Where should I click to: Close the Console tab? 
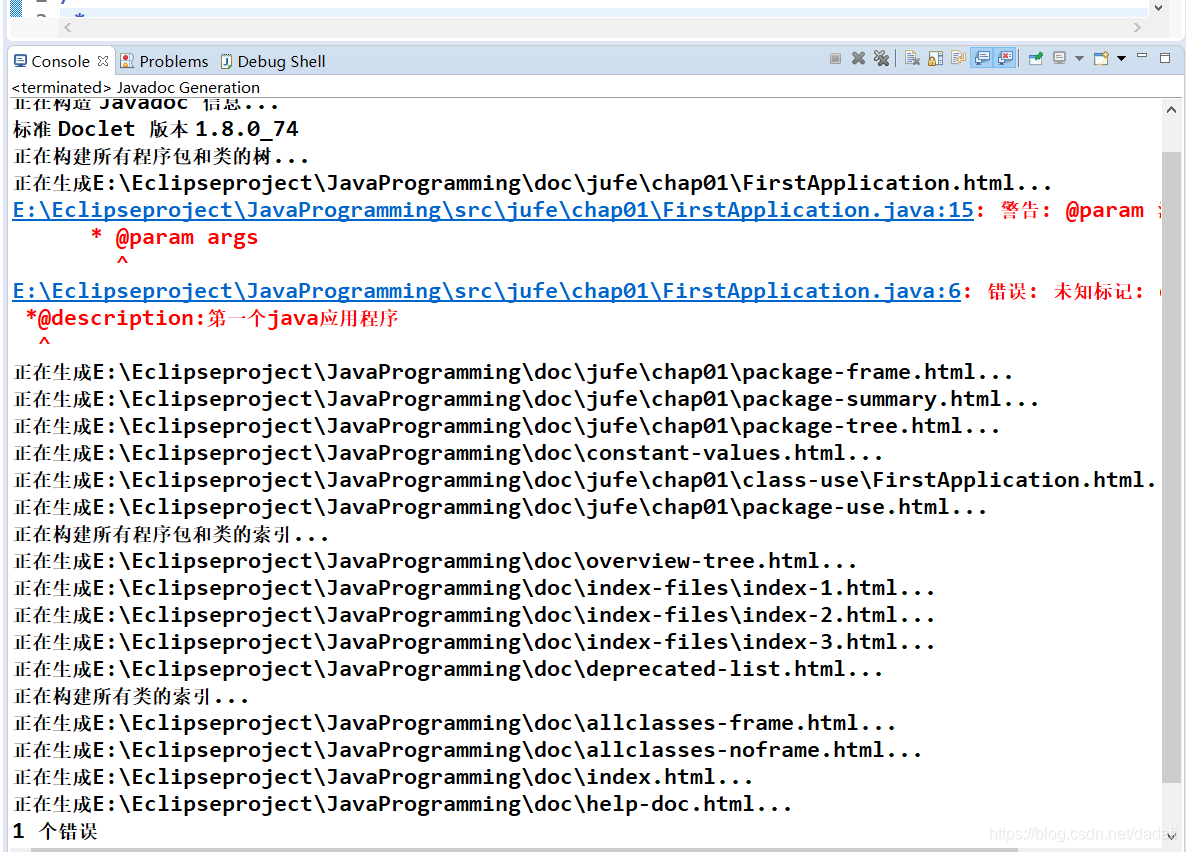coord(103,61)
